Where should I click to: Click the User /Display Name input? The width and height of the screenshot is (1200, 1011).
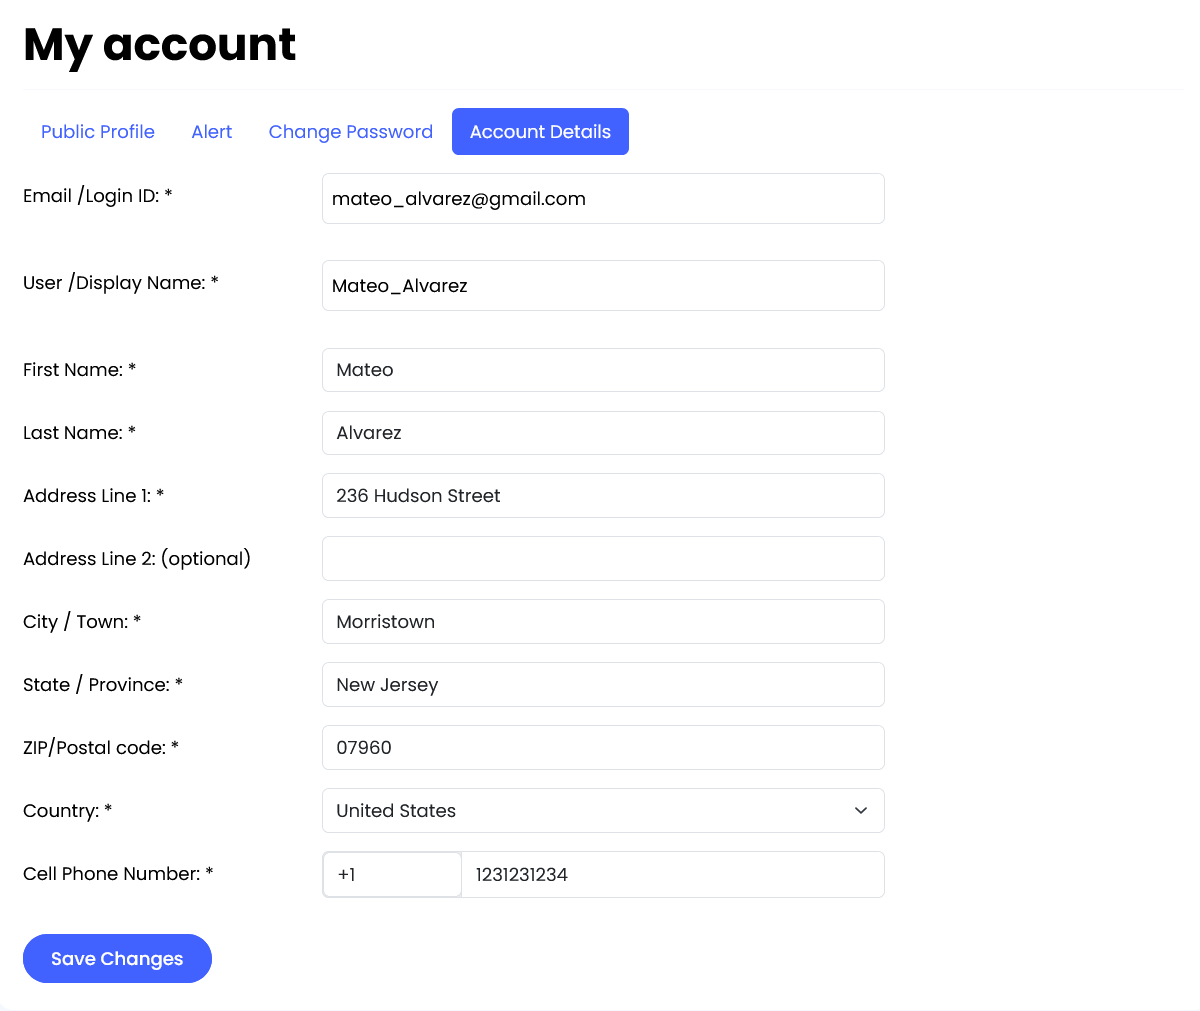pos(602,285)
